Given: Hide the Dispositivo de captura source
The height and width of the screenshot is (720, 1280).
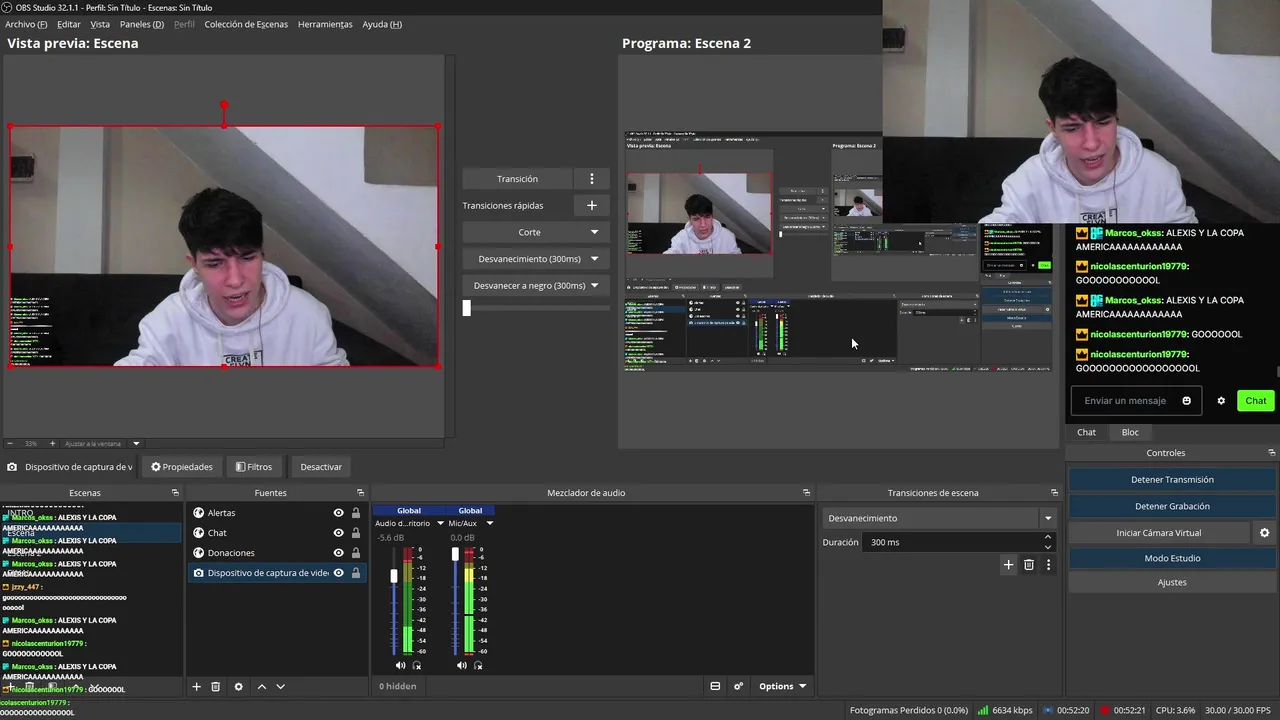Looking at the screenshot, I should pos(339,573).
